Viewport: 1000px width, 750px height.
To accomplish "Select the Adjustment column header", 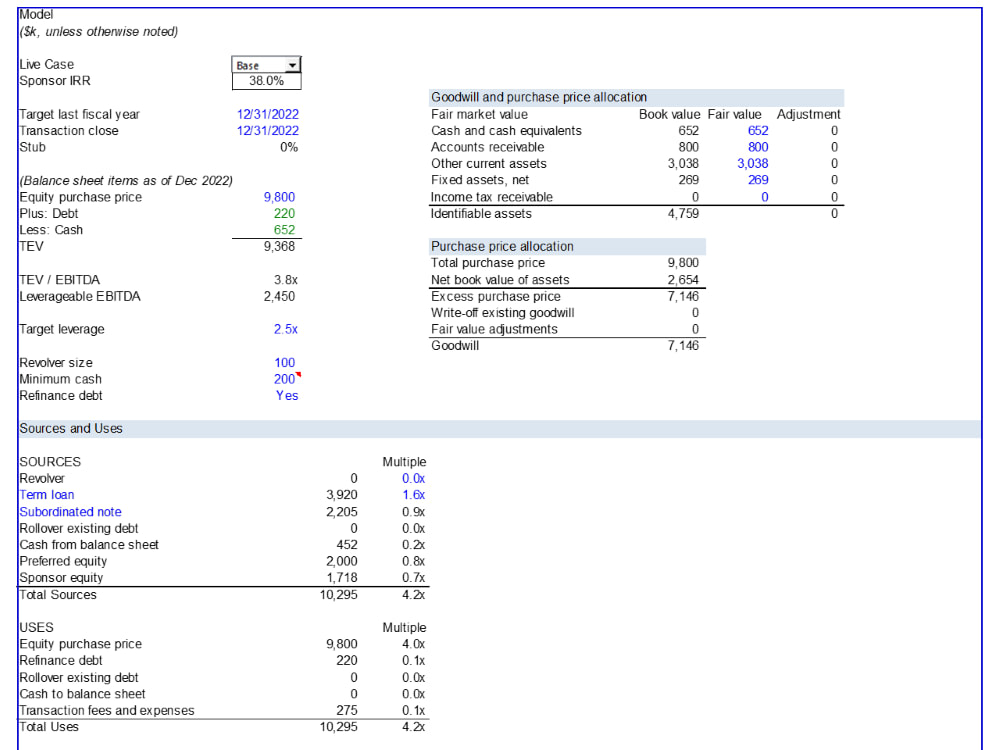I will click(809, 115).
